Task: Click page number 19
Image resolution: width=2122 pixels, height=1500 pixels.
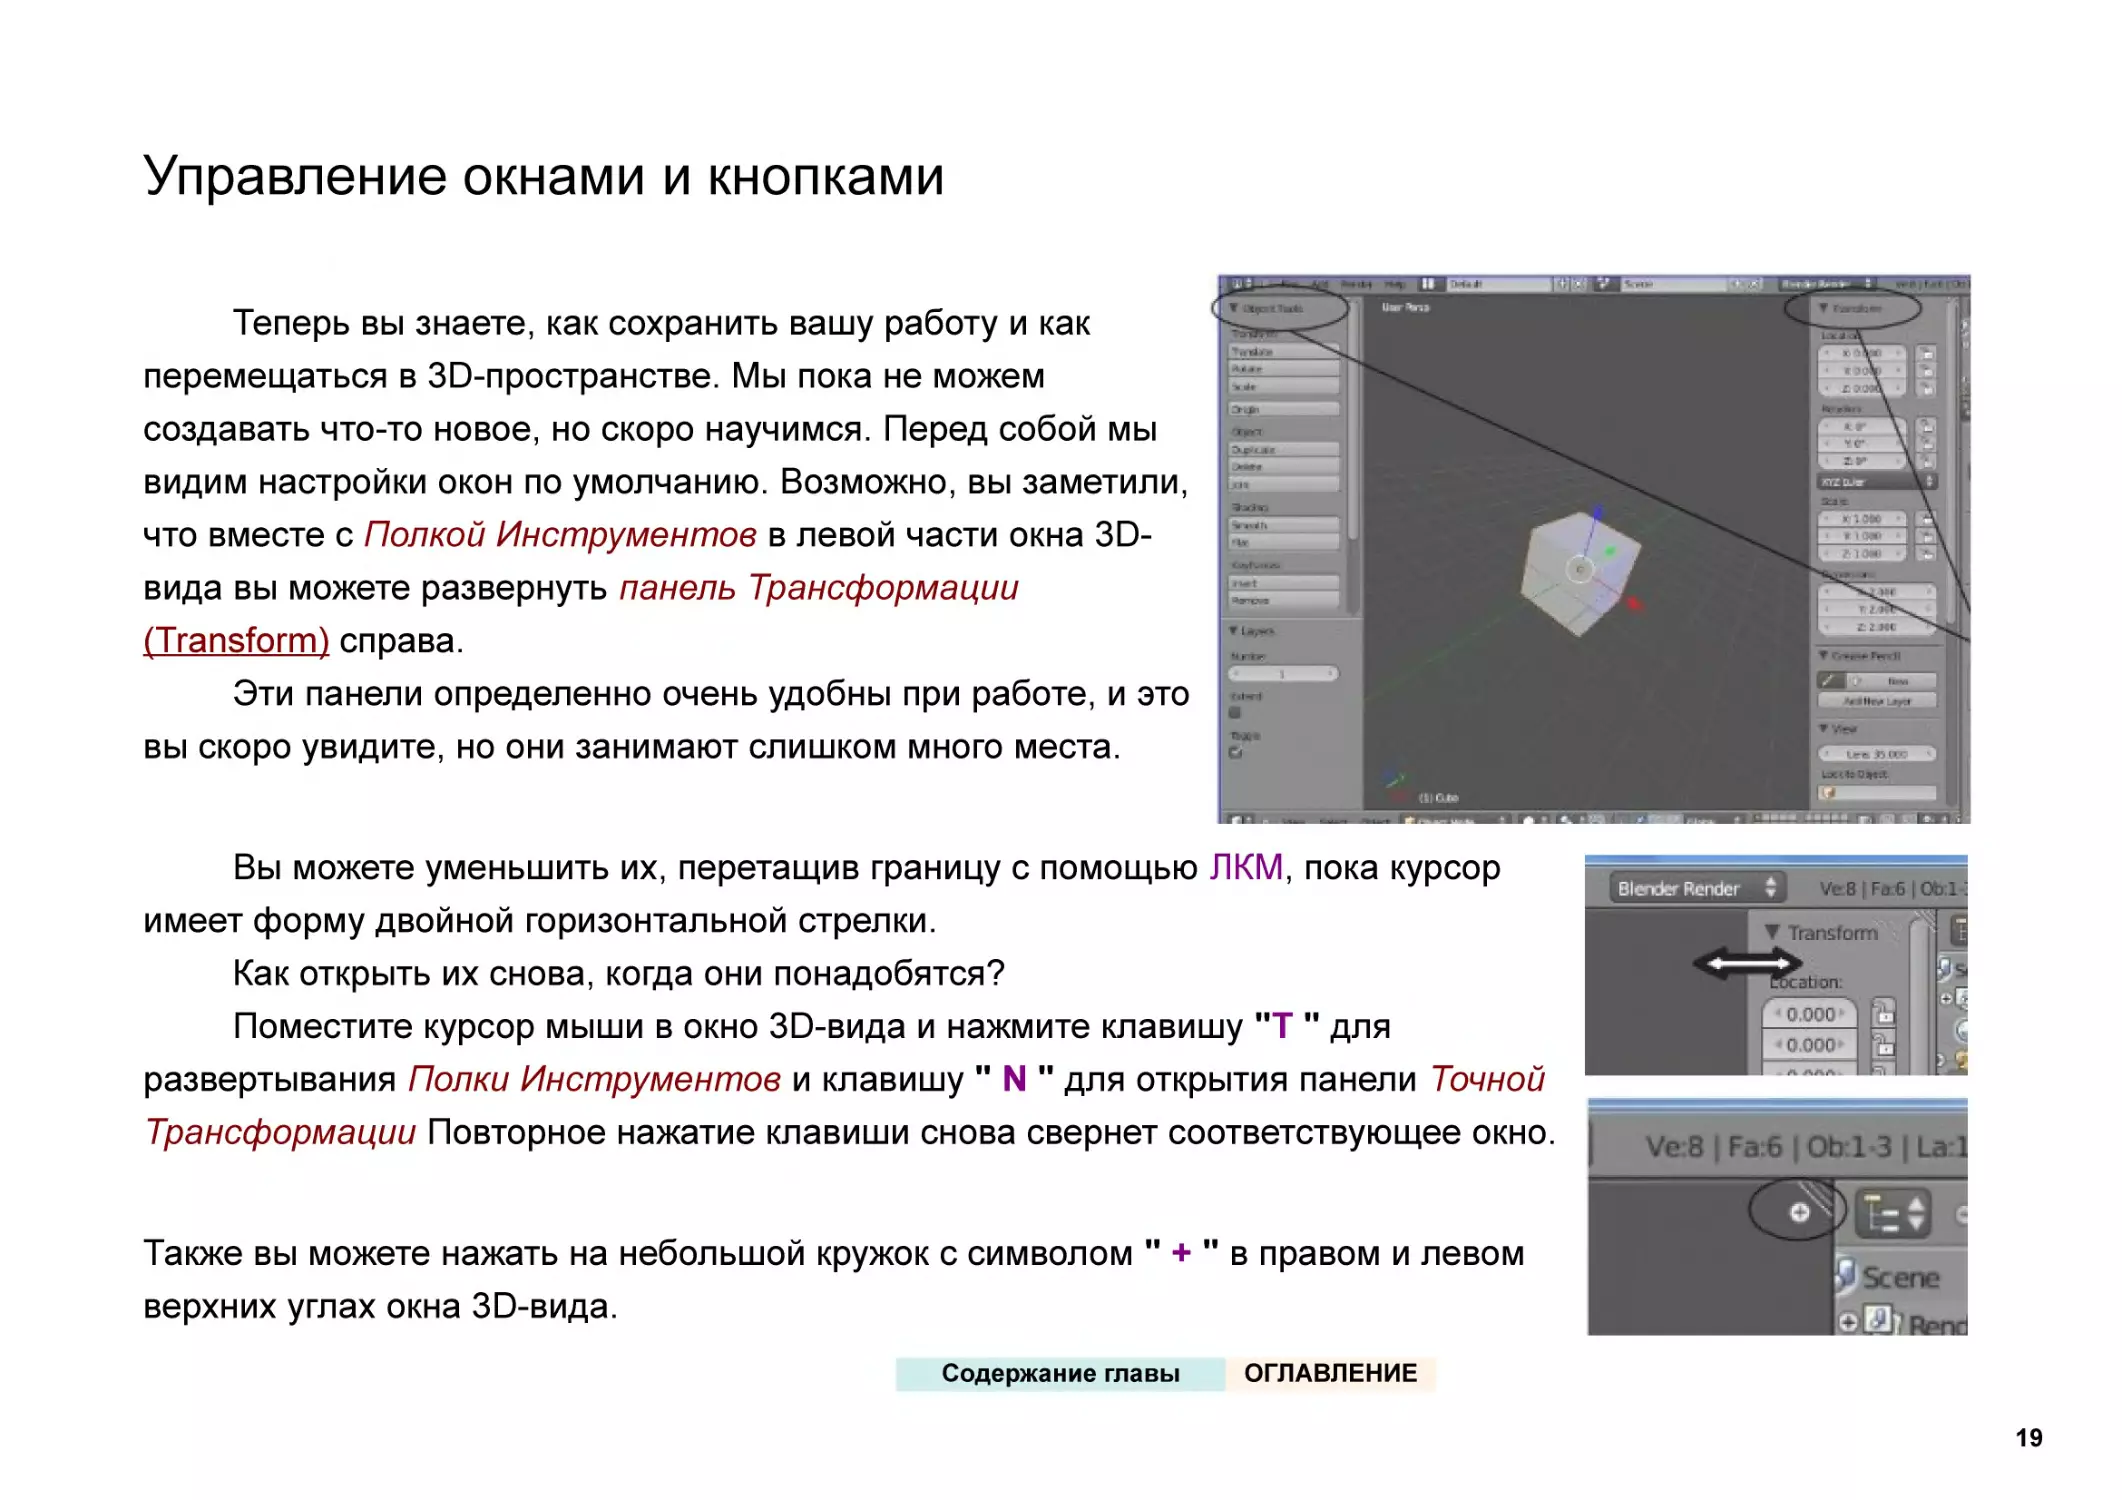Action: (2028, 1437)
